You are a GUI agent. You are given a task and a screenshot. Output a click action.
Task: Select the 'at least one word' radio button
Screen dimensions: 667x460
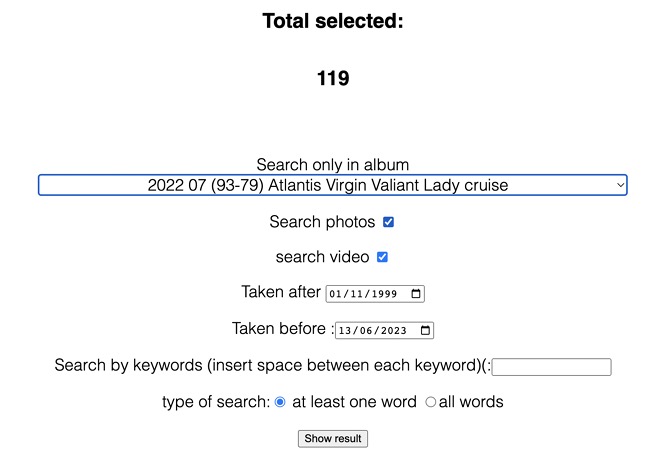click(280, 402)
